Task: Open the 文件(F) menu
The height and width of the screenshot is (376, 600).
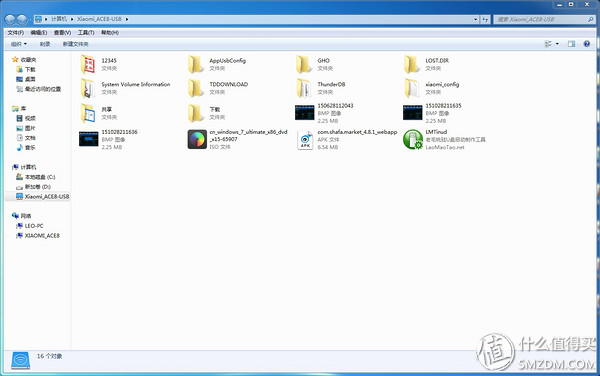Action: [16, 33]
